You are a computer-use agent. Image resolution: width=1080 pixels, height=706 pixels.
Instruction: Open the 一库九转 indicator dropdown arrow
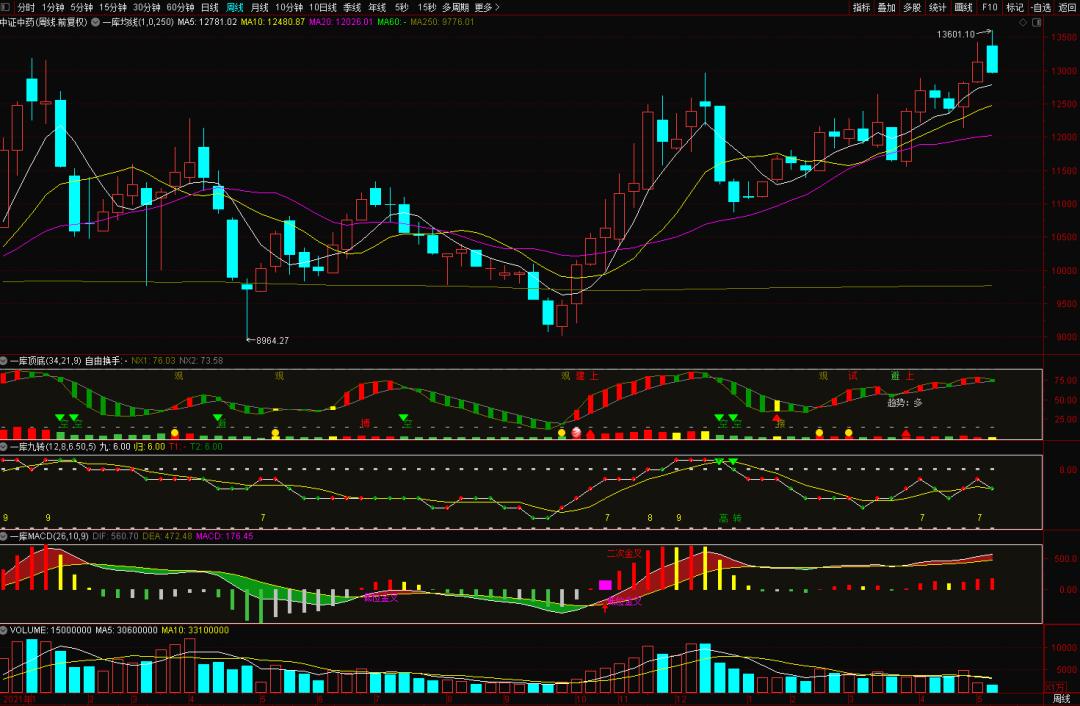pyautogui.click(x=4, y=446)
